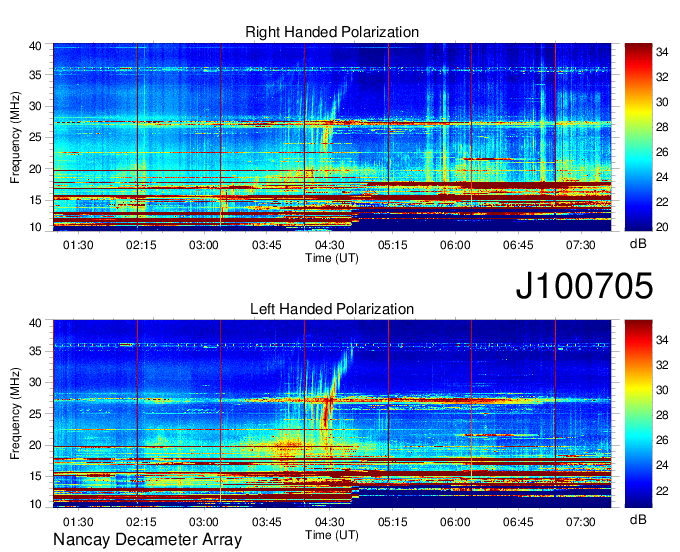Viewport: 680px width, 552px height.
Task: Click the 03:00 tick on Right Handed time axis
Action: pyautogui.click(x=204, y=245)
